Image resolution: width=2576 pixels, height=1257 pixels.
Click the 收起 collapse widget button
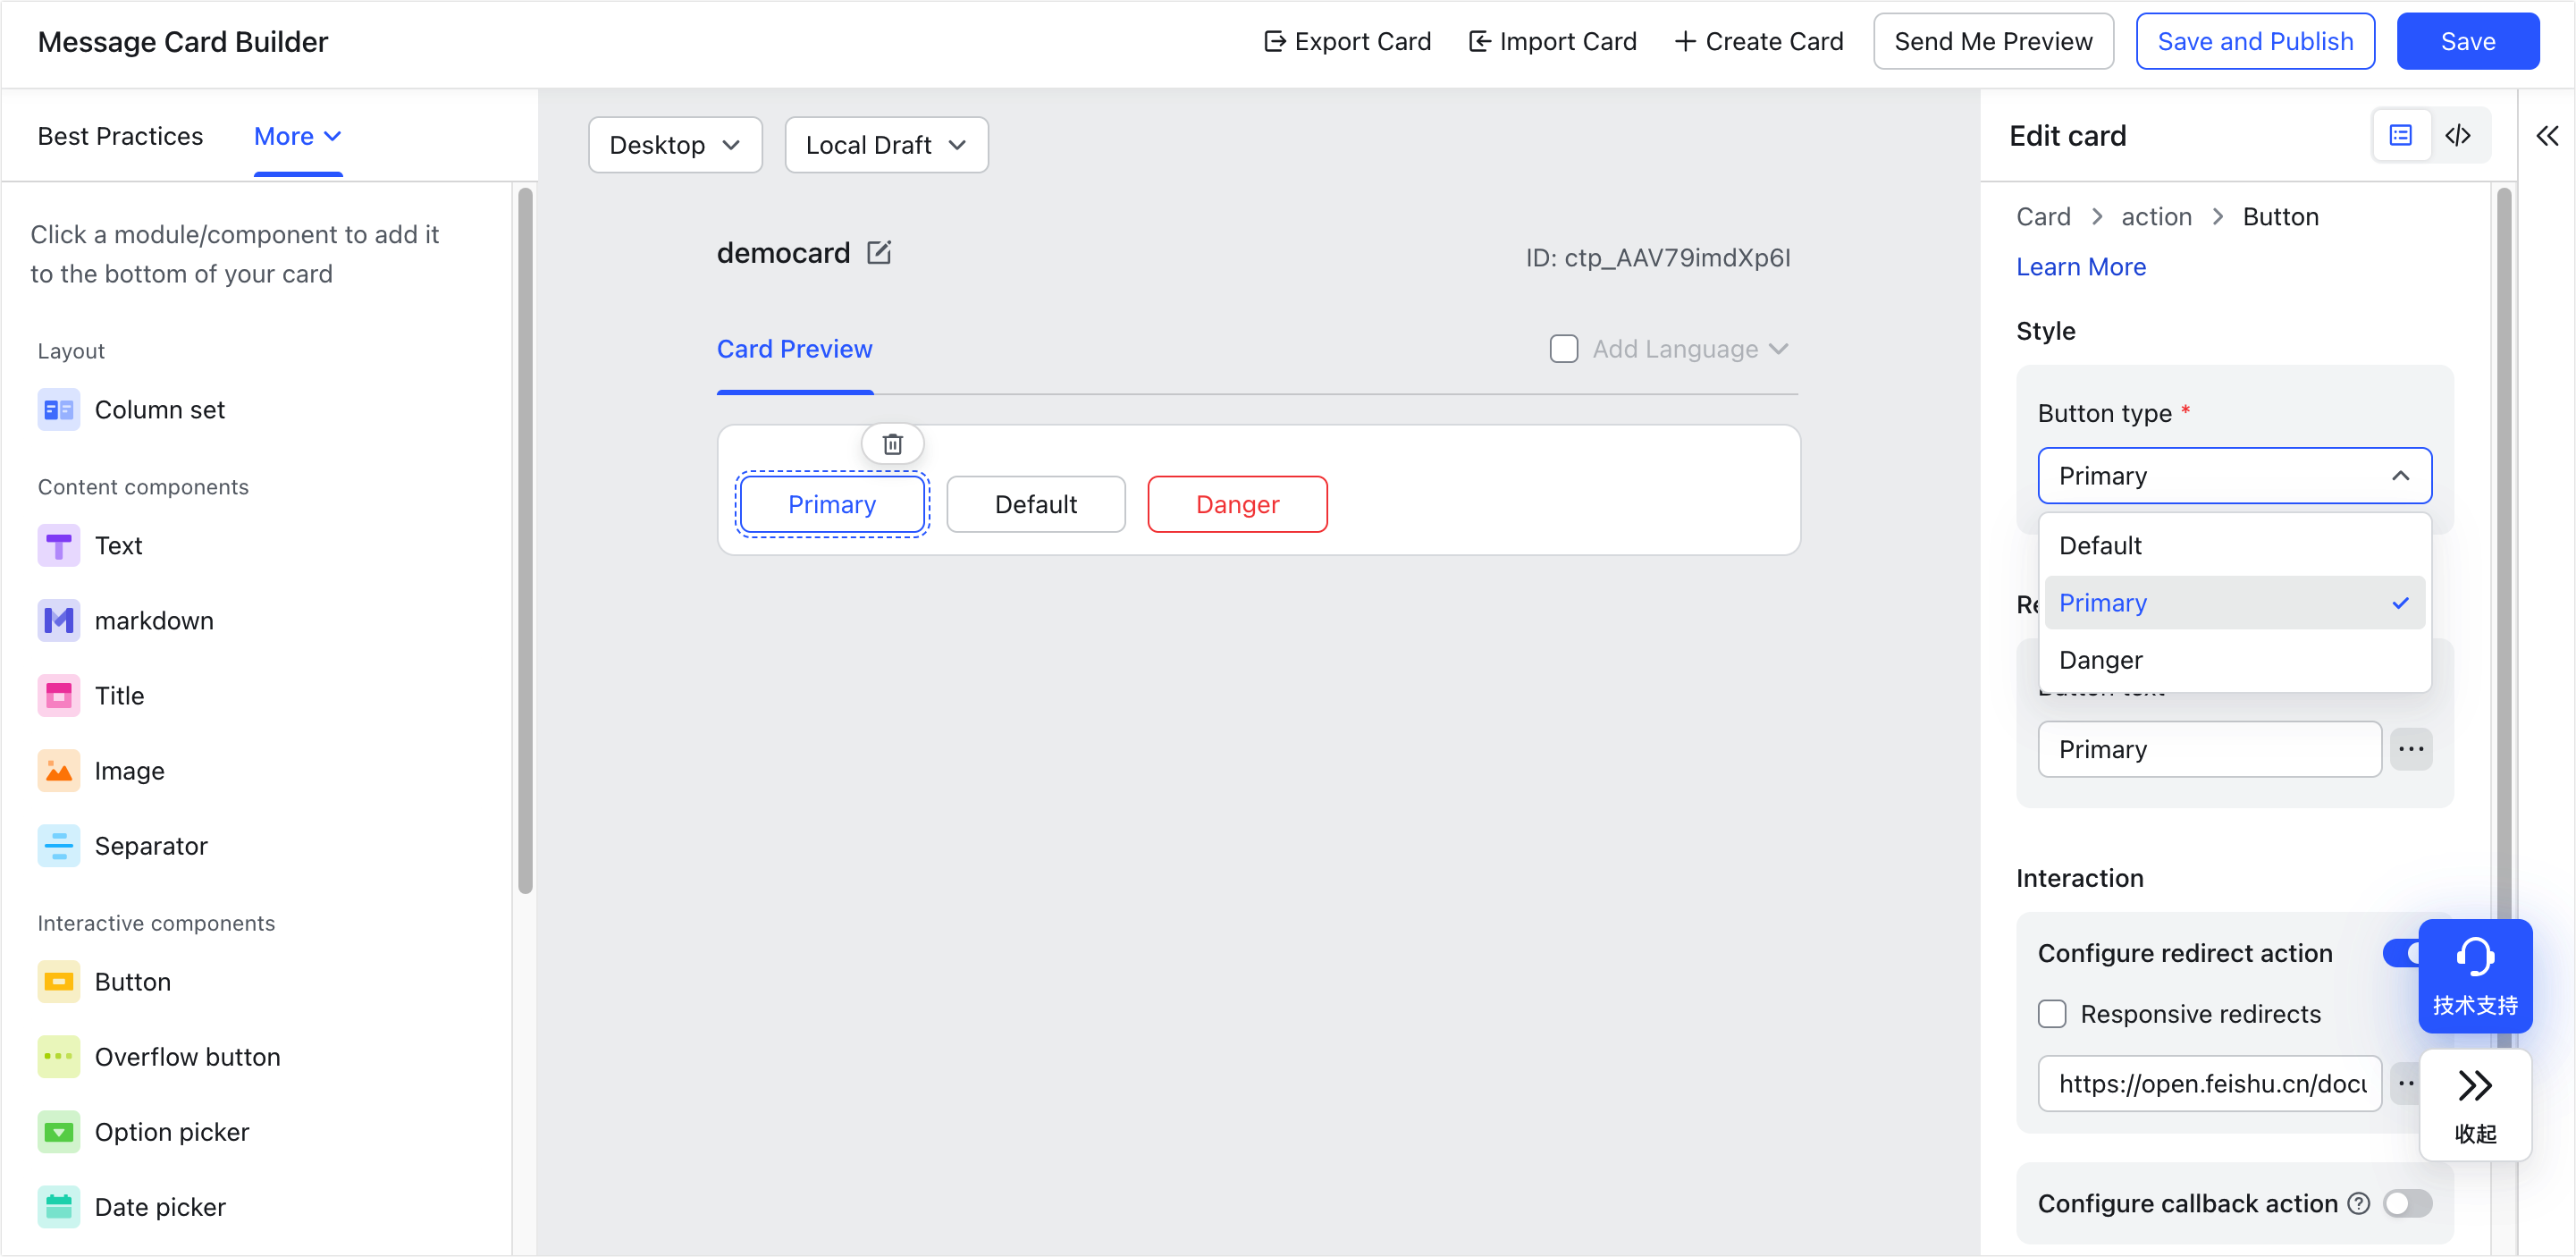click(x=2474, y=1105)
